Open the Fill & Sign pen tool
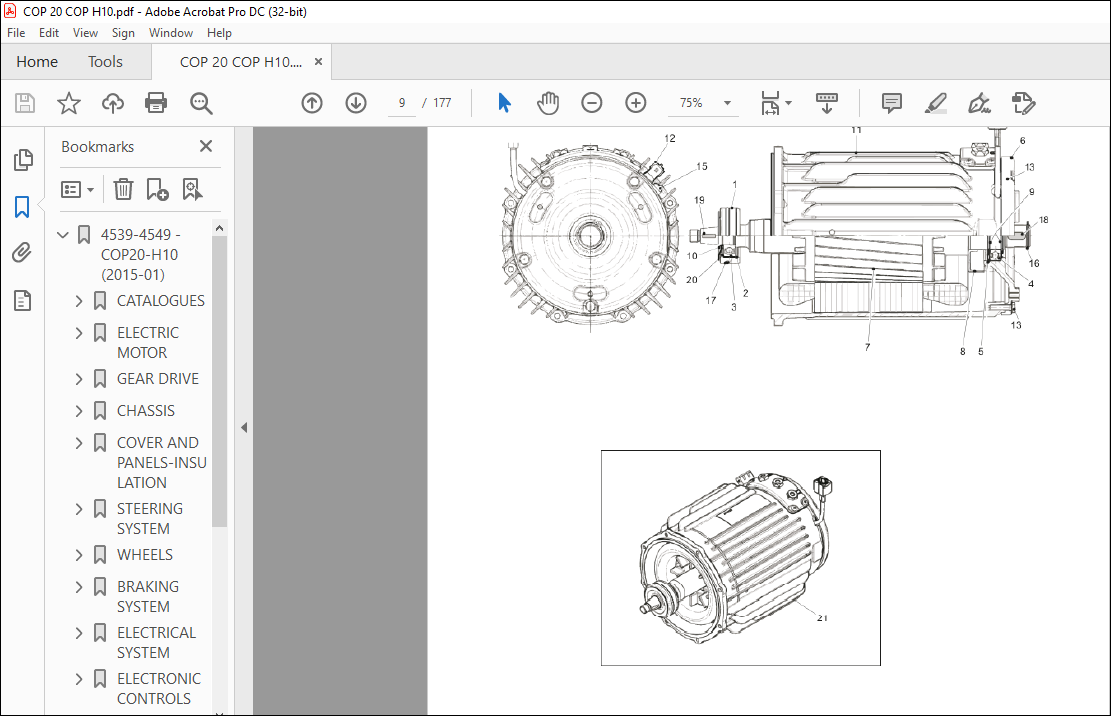 tap(979, 103)
